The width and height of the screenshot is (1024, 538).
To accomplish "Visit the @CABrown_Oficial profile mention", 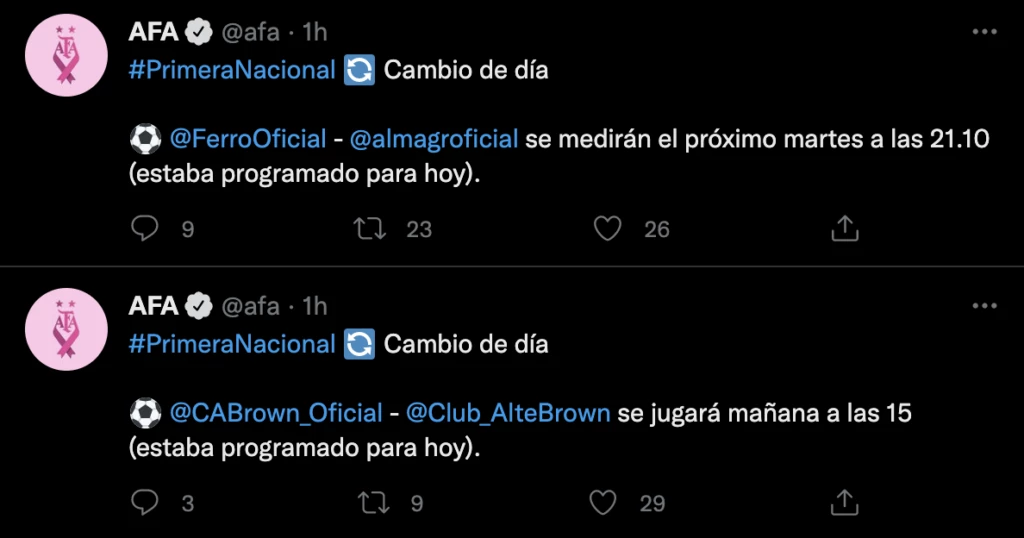I will click(277, 412).
